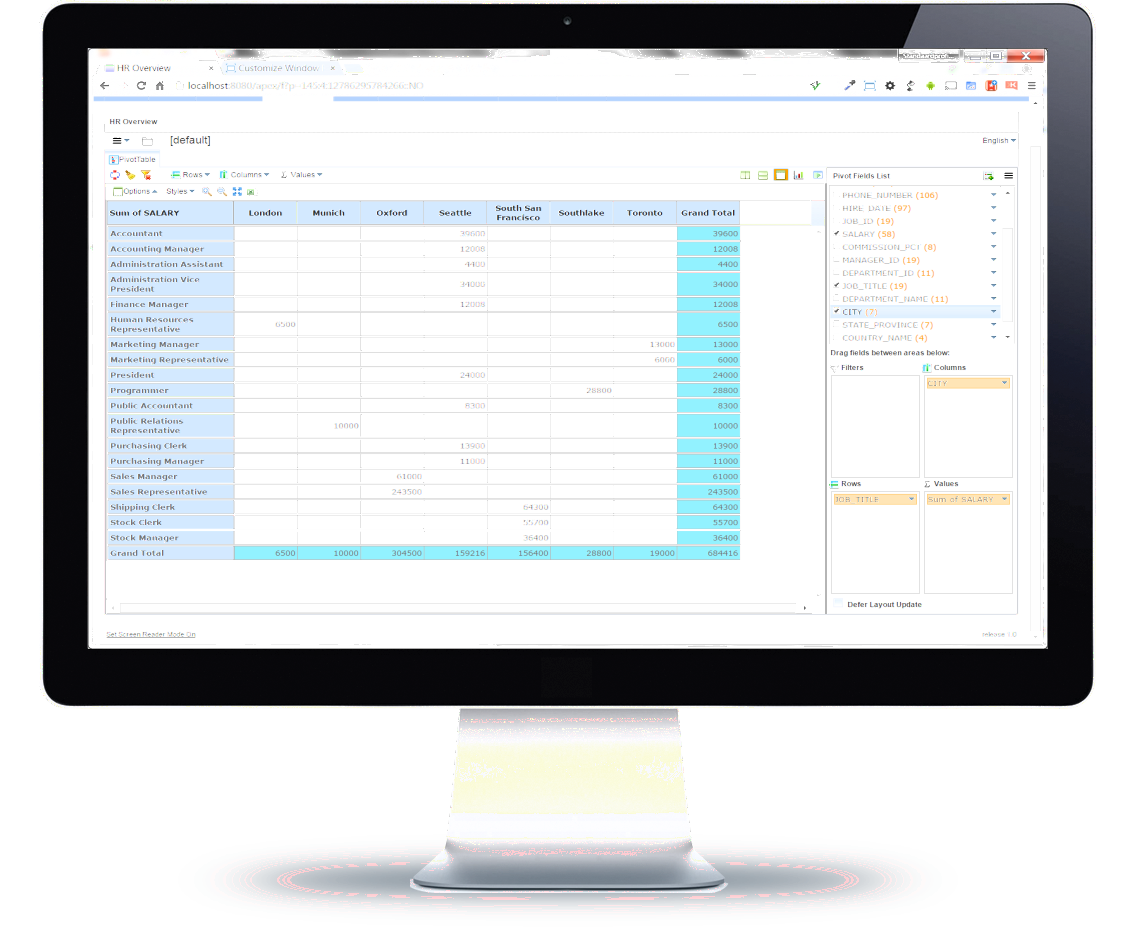The width and height of the screenshot is (1135, 927).
Task: Click the zoom in magnifier icon
Action: (x=207, y=191)
